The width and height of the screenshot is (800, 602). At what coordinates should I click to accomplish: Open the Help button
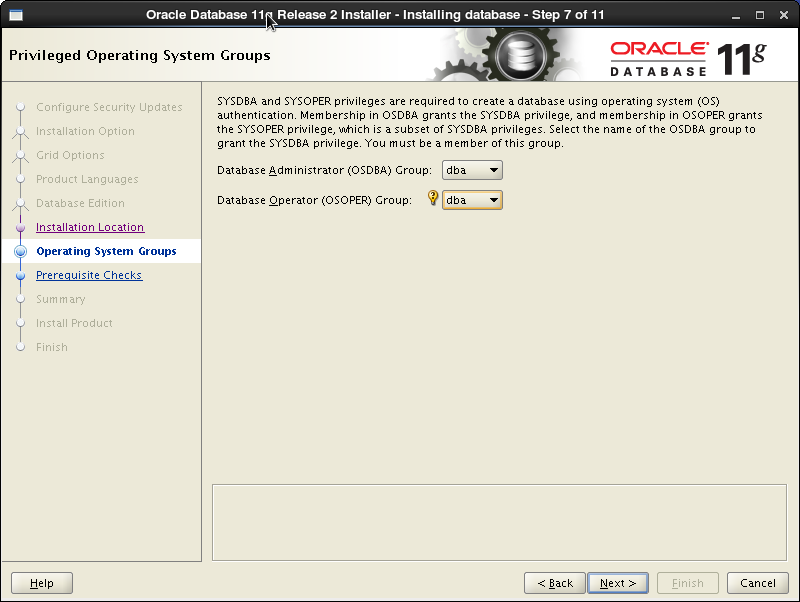(x=42, y=583)
